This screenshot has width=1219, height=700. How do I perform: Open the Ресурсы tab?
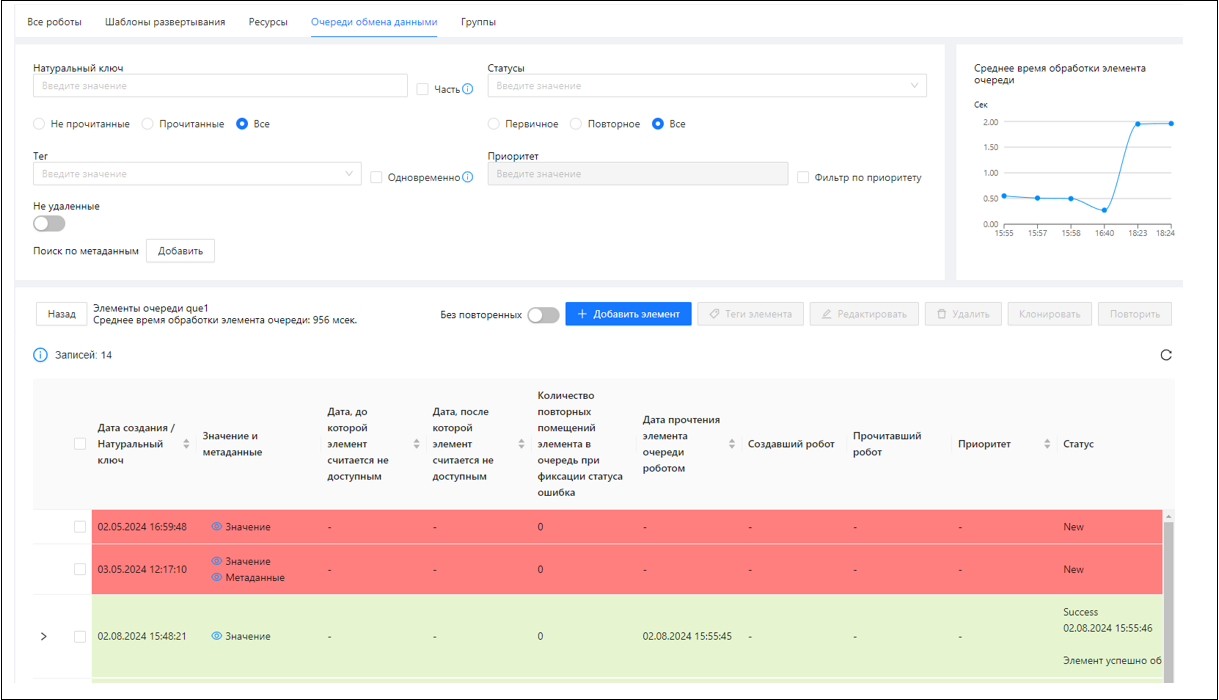pos(268,22)
